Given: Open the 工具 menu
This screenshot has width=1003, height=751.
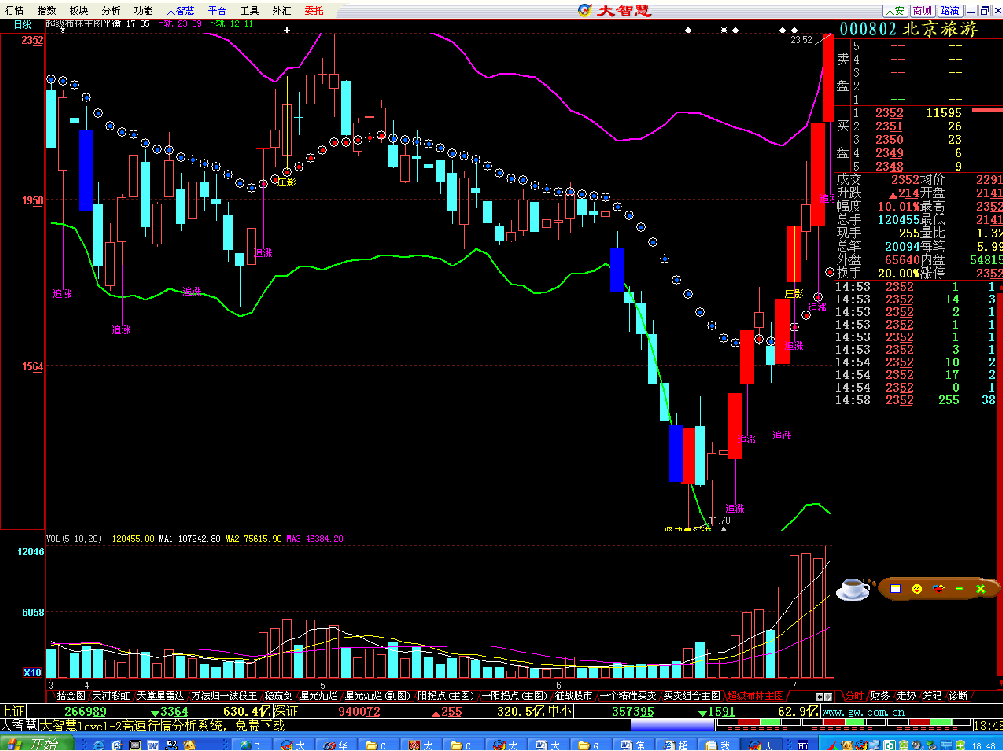Looking at the screenshot, I should tap(249, 10).
